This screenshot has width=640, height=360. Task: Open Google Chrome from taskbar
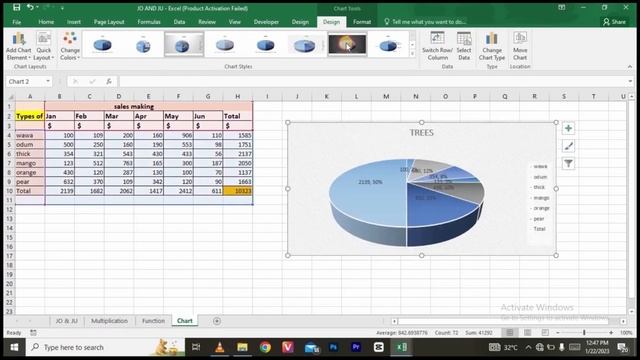(265, 347)
